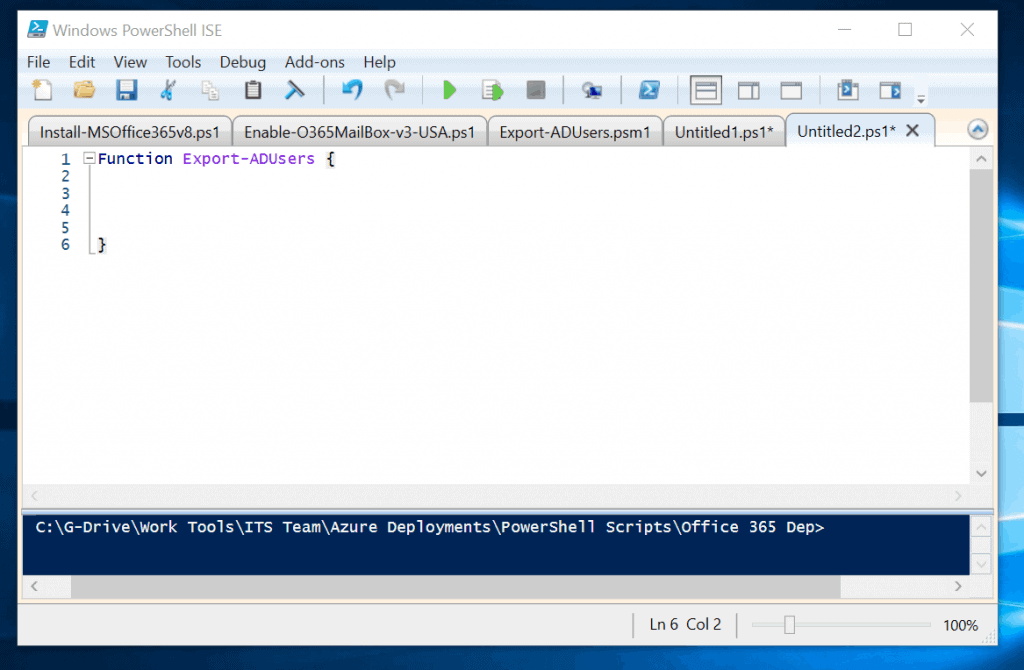Save the current script via the Save icon
1024x670 pixels.
tap(125, 89)
